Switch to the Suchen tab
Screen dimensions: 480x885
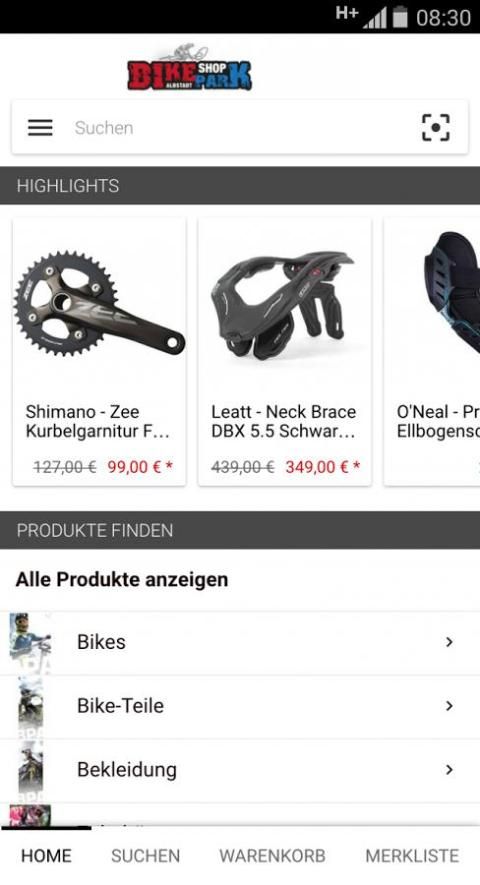[145, 856]
